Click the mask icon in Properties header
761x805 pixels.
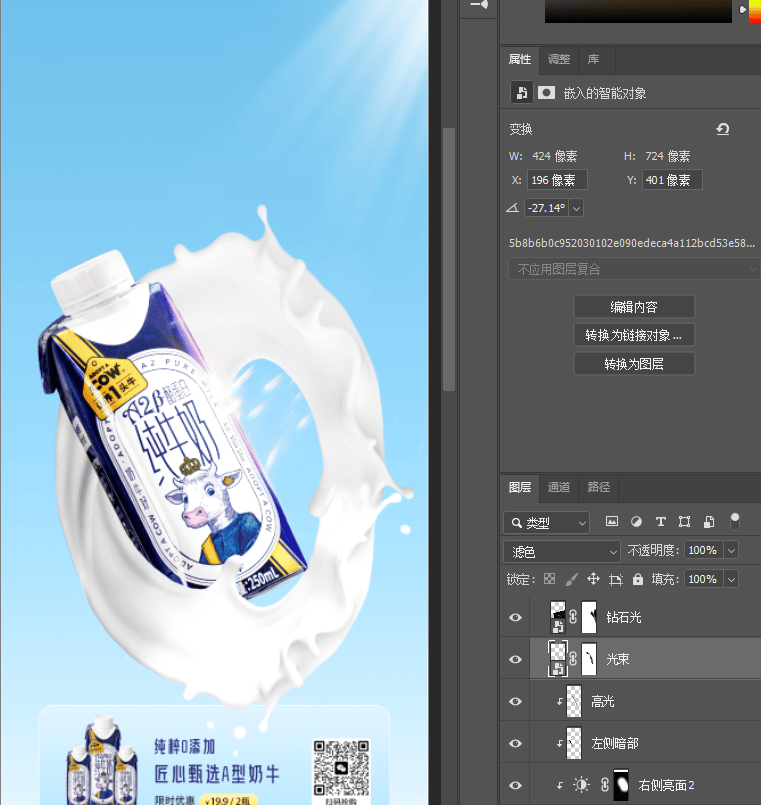546,92
